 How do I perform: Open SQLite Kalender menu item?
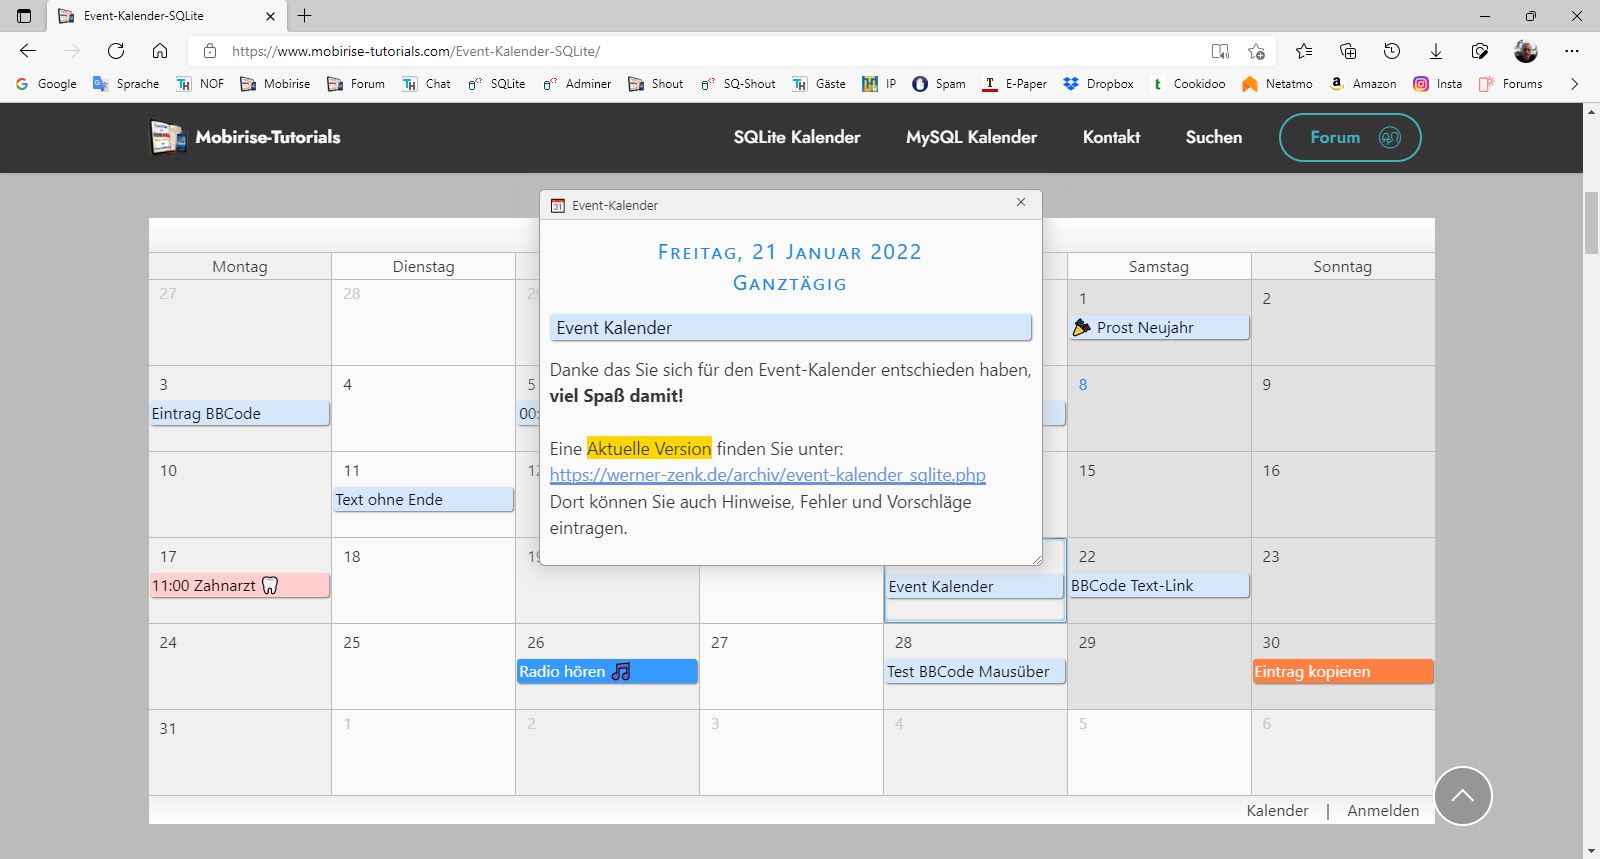click(796, 137)
